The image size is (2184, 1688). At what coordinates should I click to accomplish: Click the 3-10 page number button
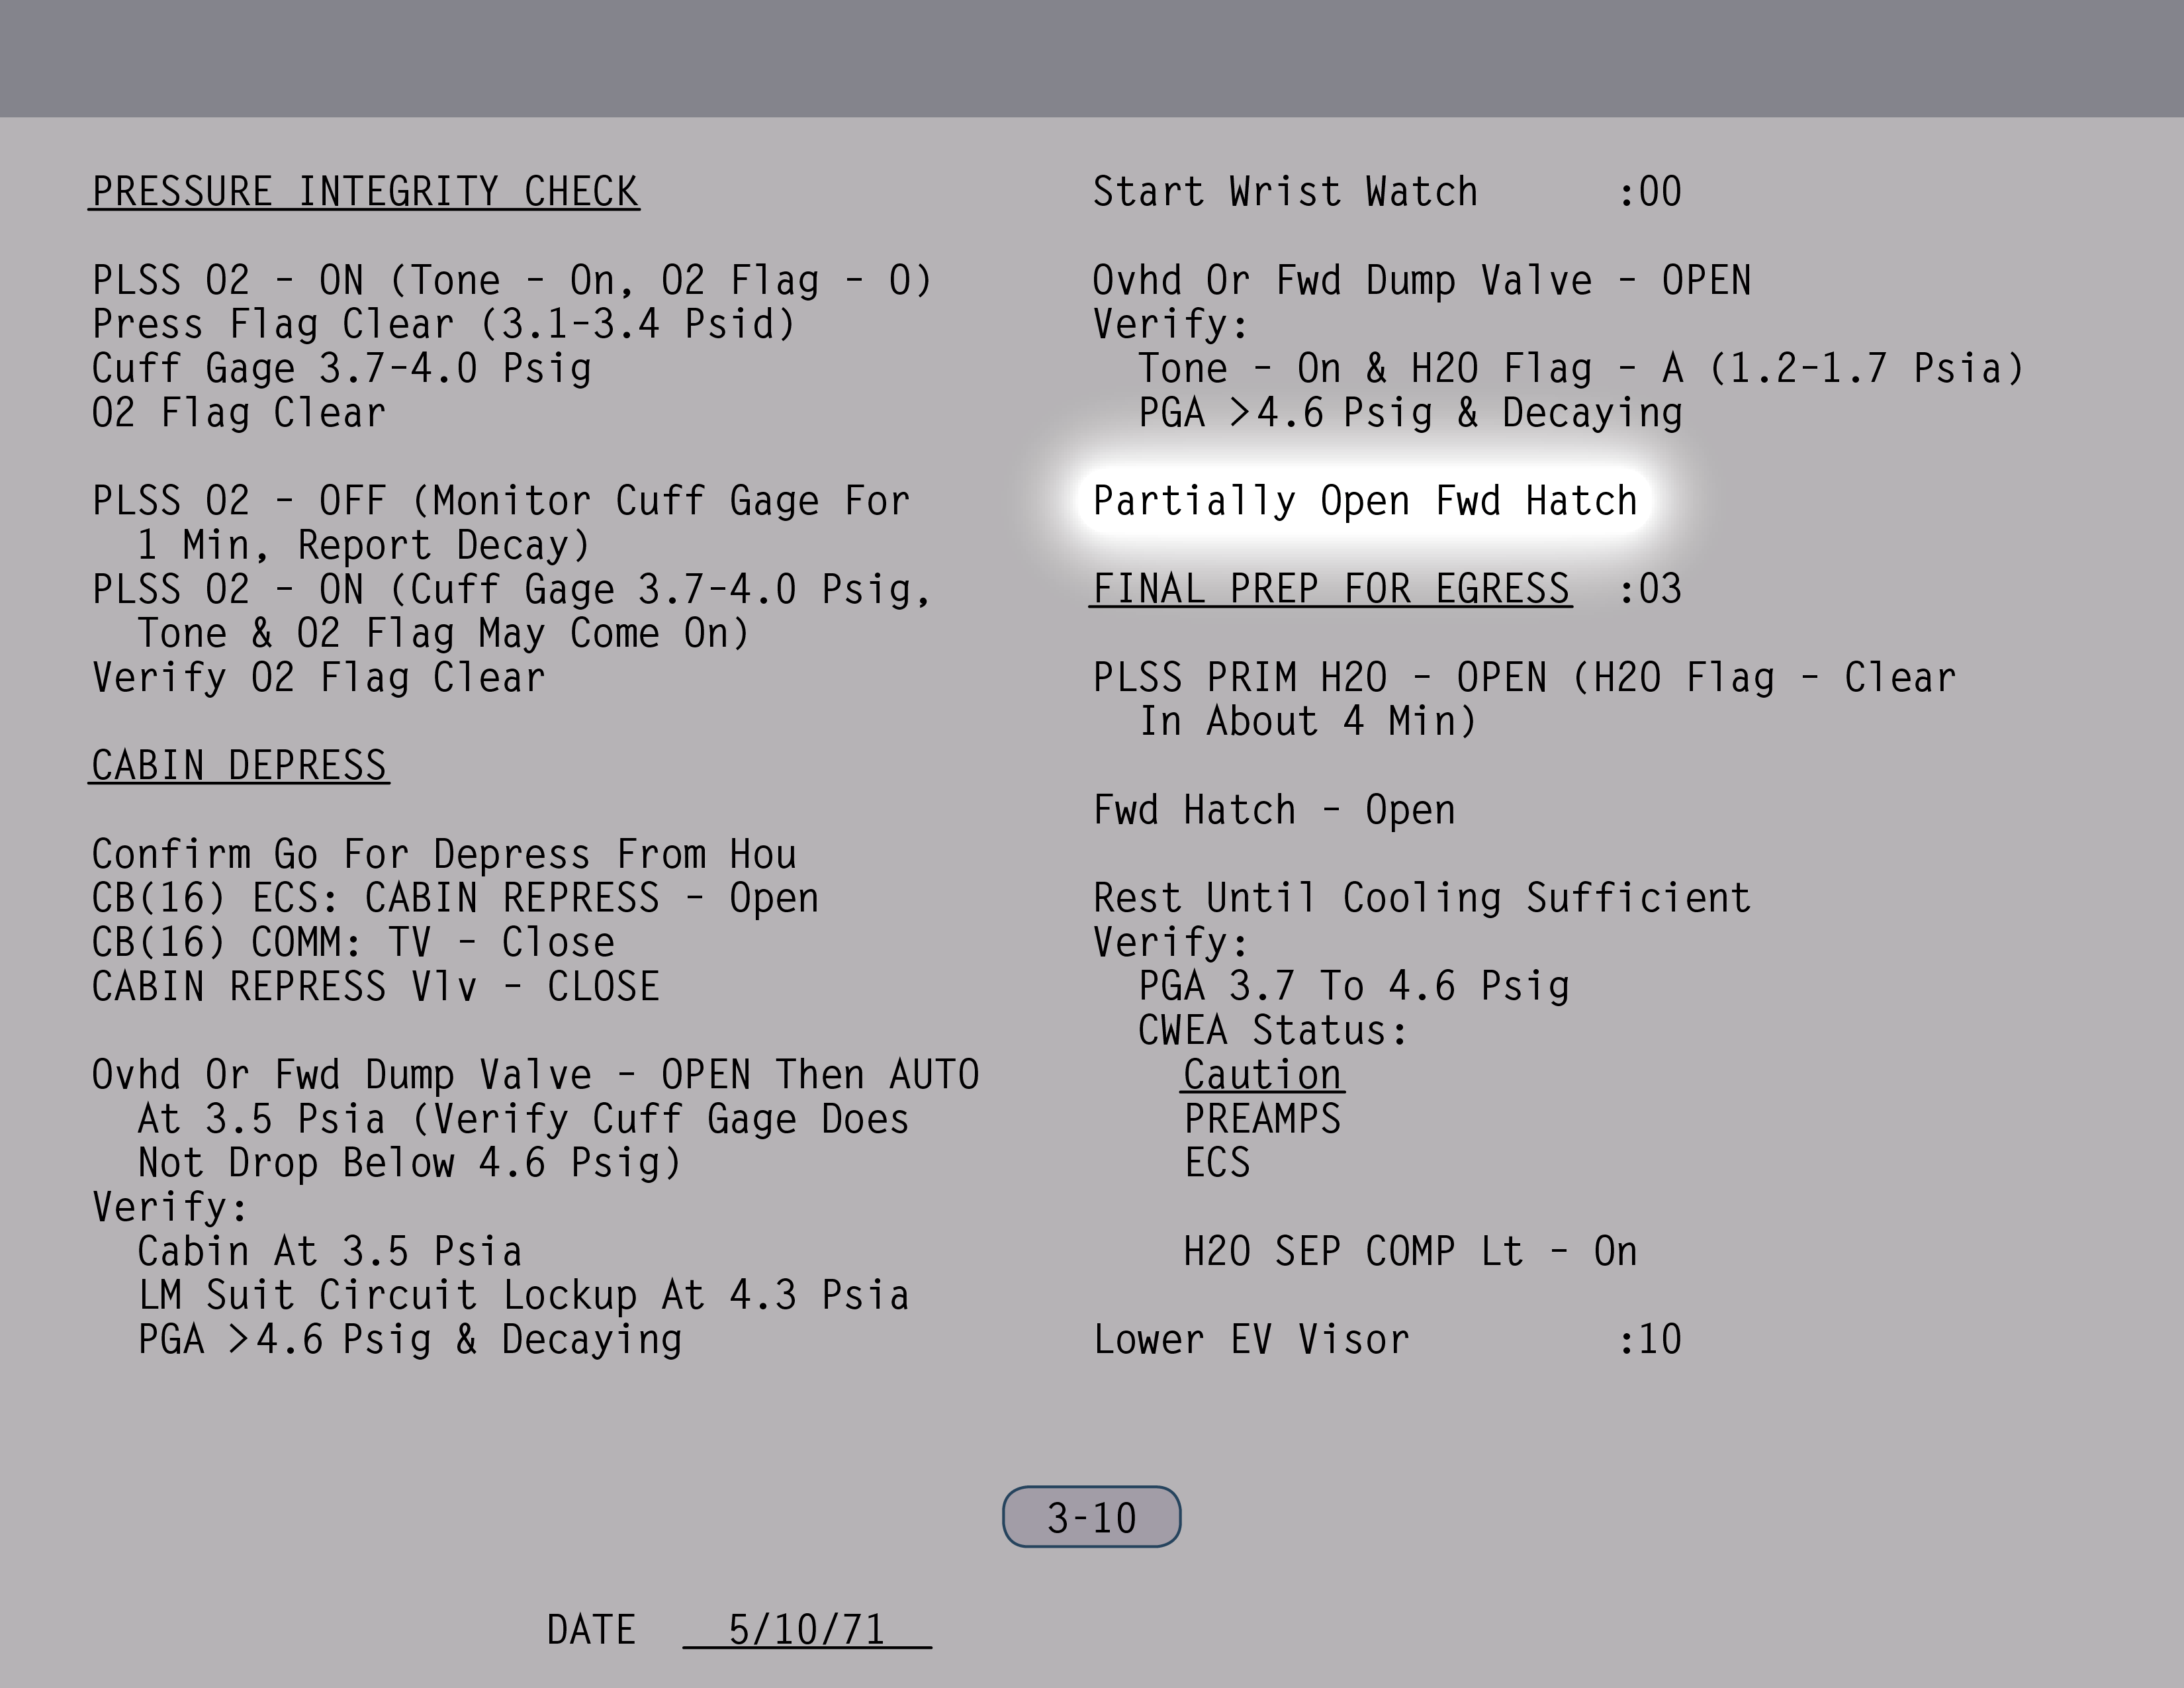pos(1091,1518)
